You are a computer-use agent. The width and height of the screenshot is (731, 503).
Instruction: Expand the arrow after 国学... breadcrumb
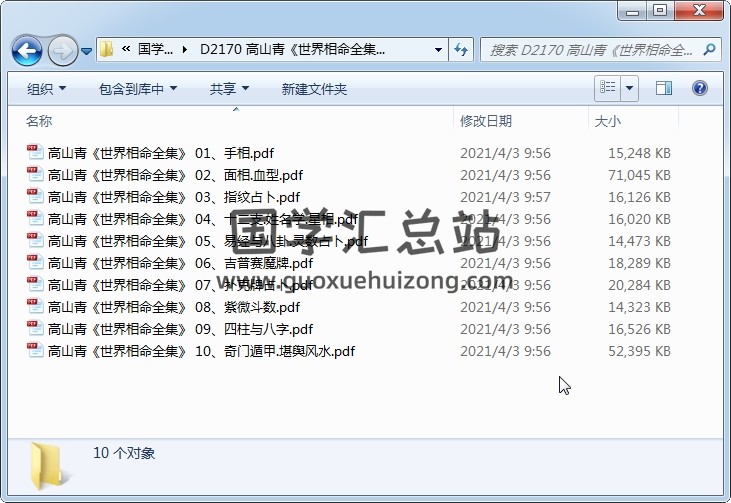click(185, 49)
